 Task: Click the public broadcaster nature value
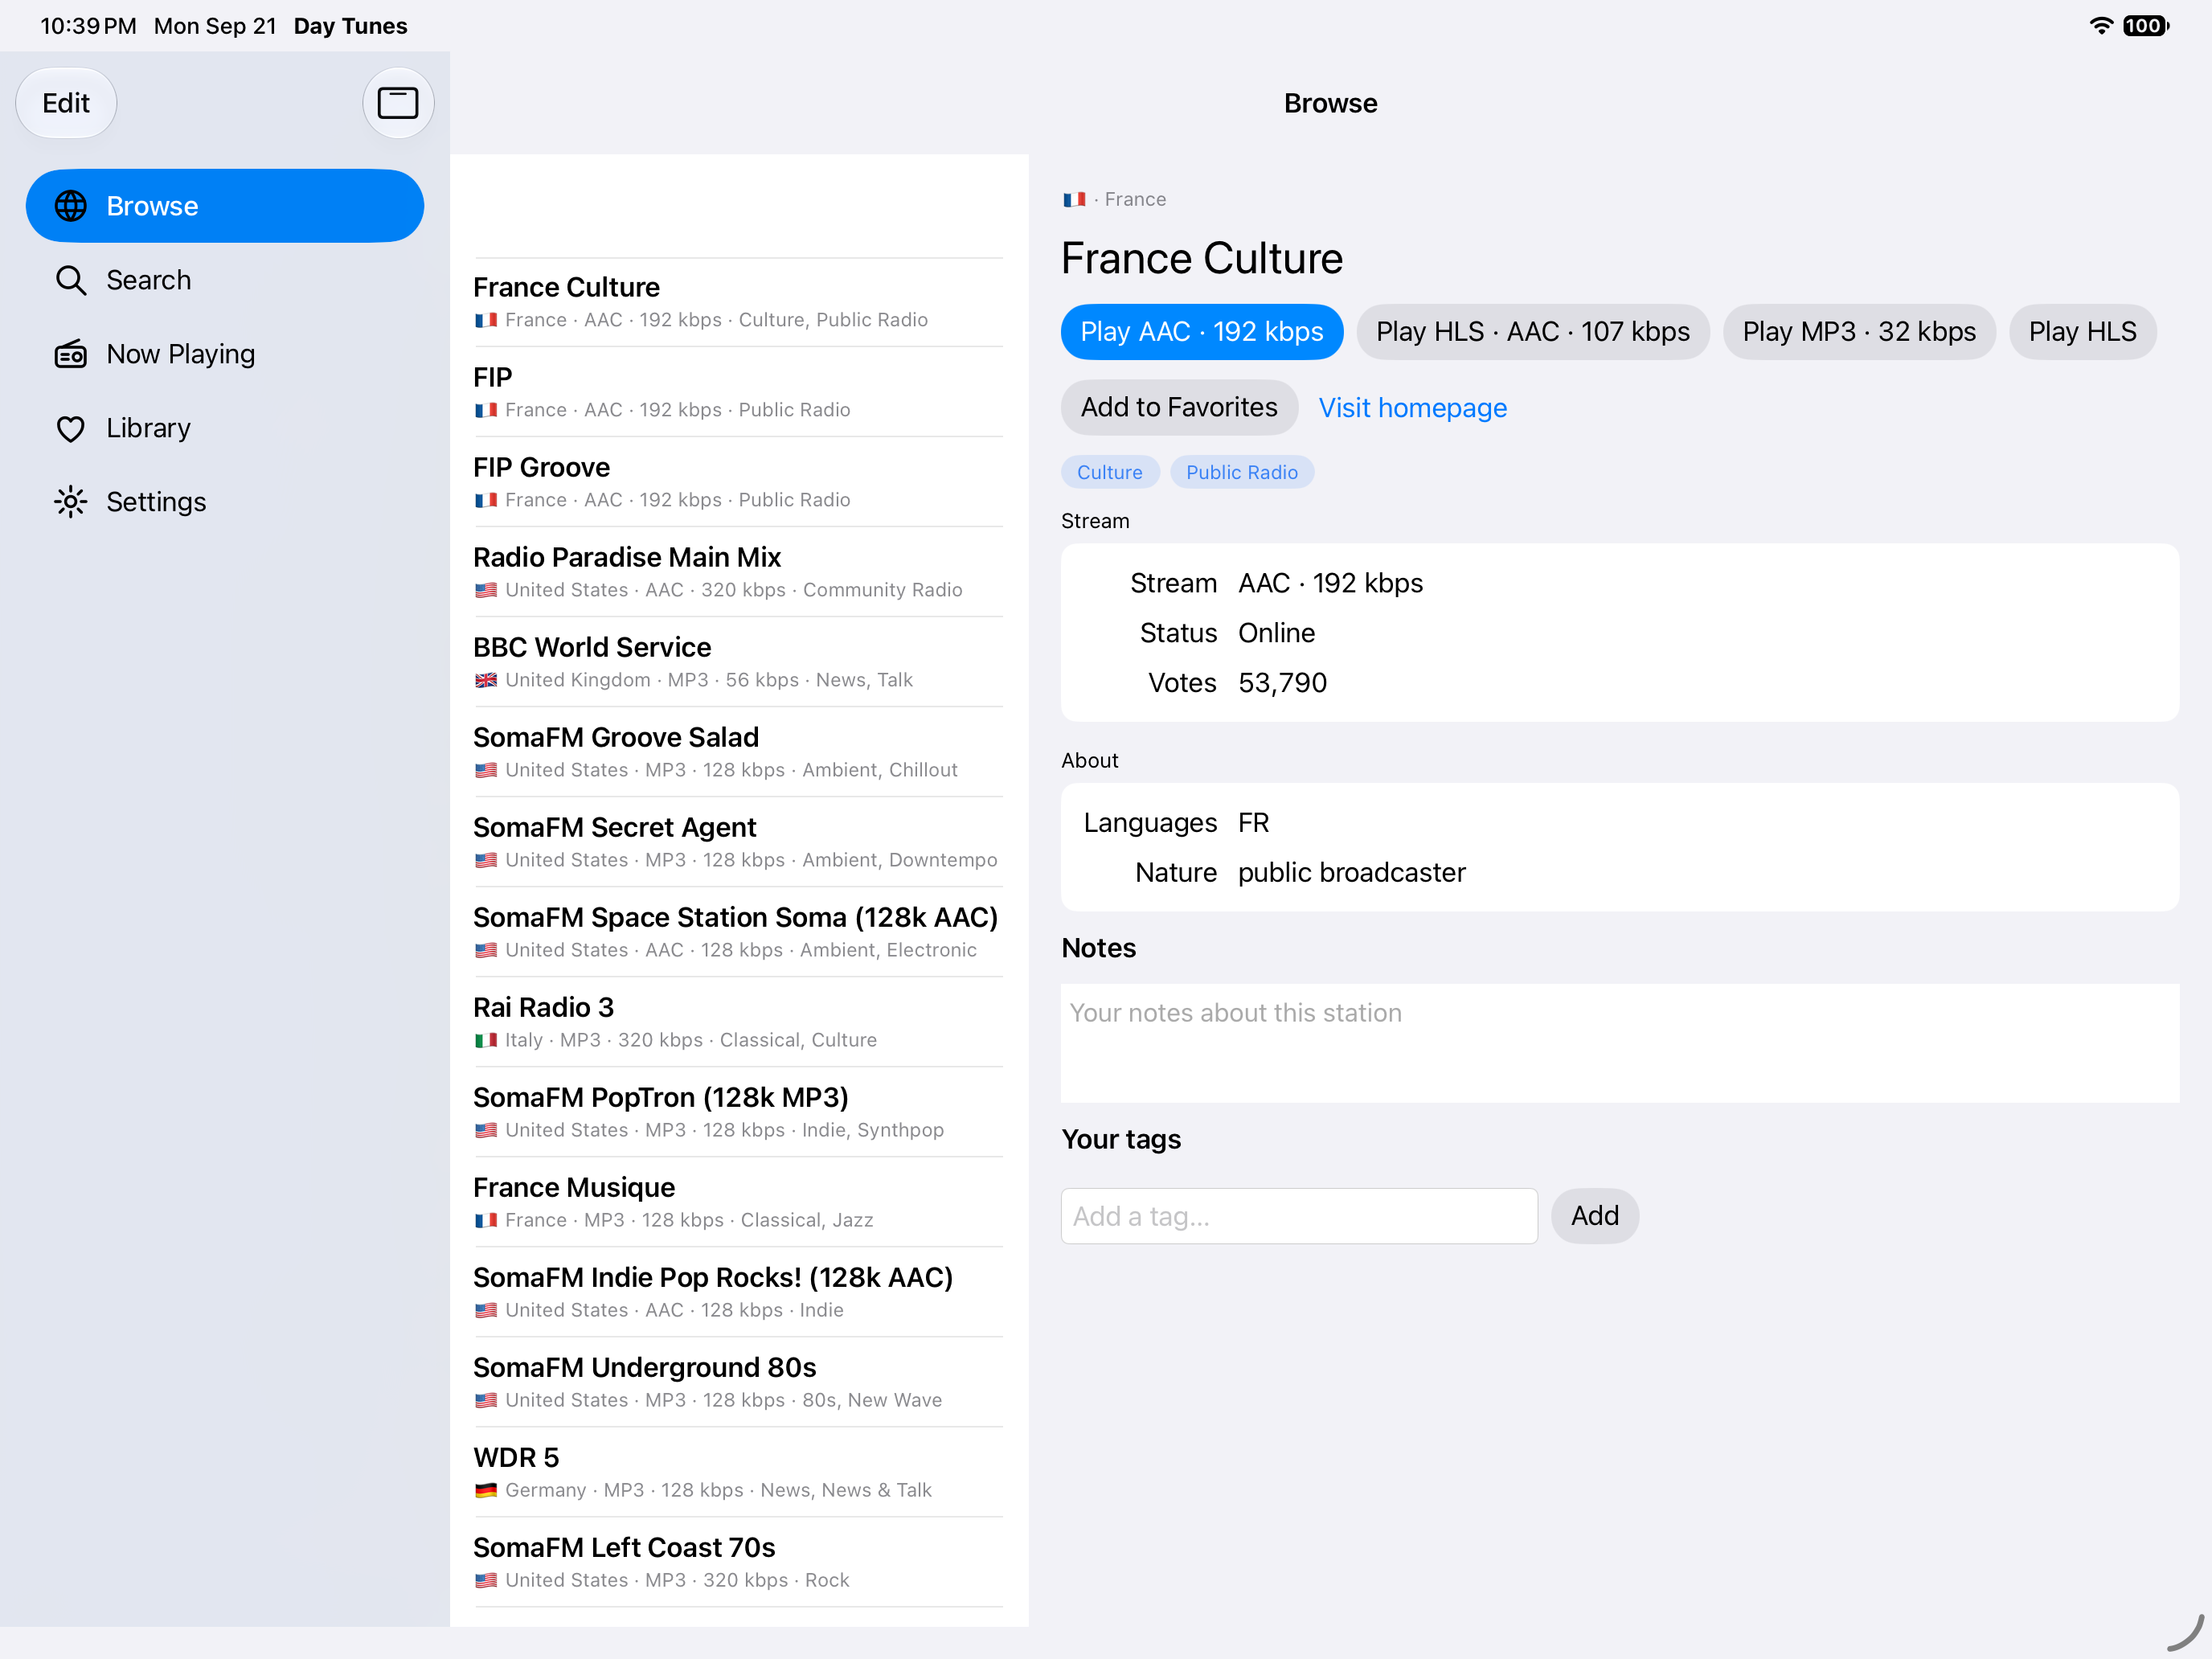tap(1351, 873)
